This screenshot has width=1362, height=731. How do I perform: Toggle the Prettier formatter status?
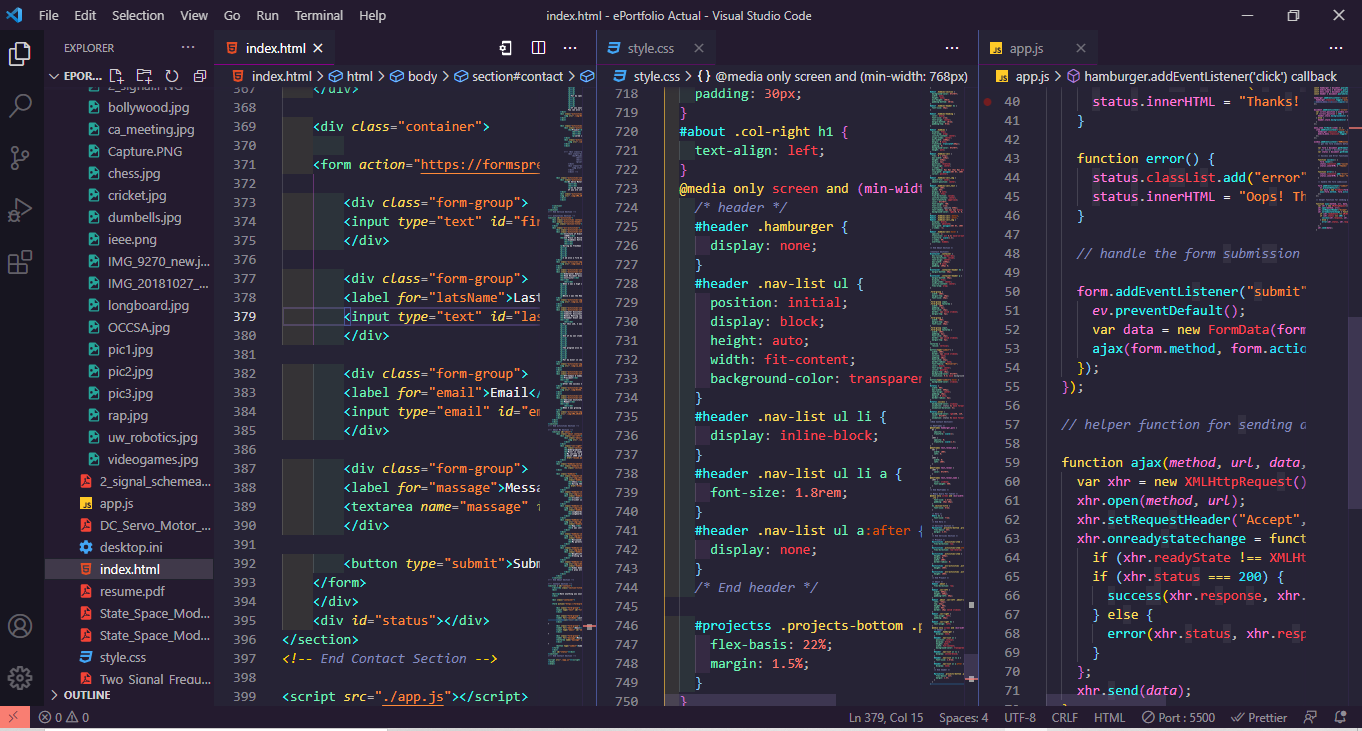click(1259, 717)
